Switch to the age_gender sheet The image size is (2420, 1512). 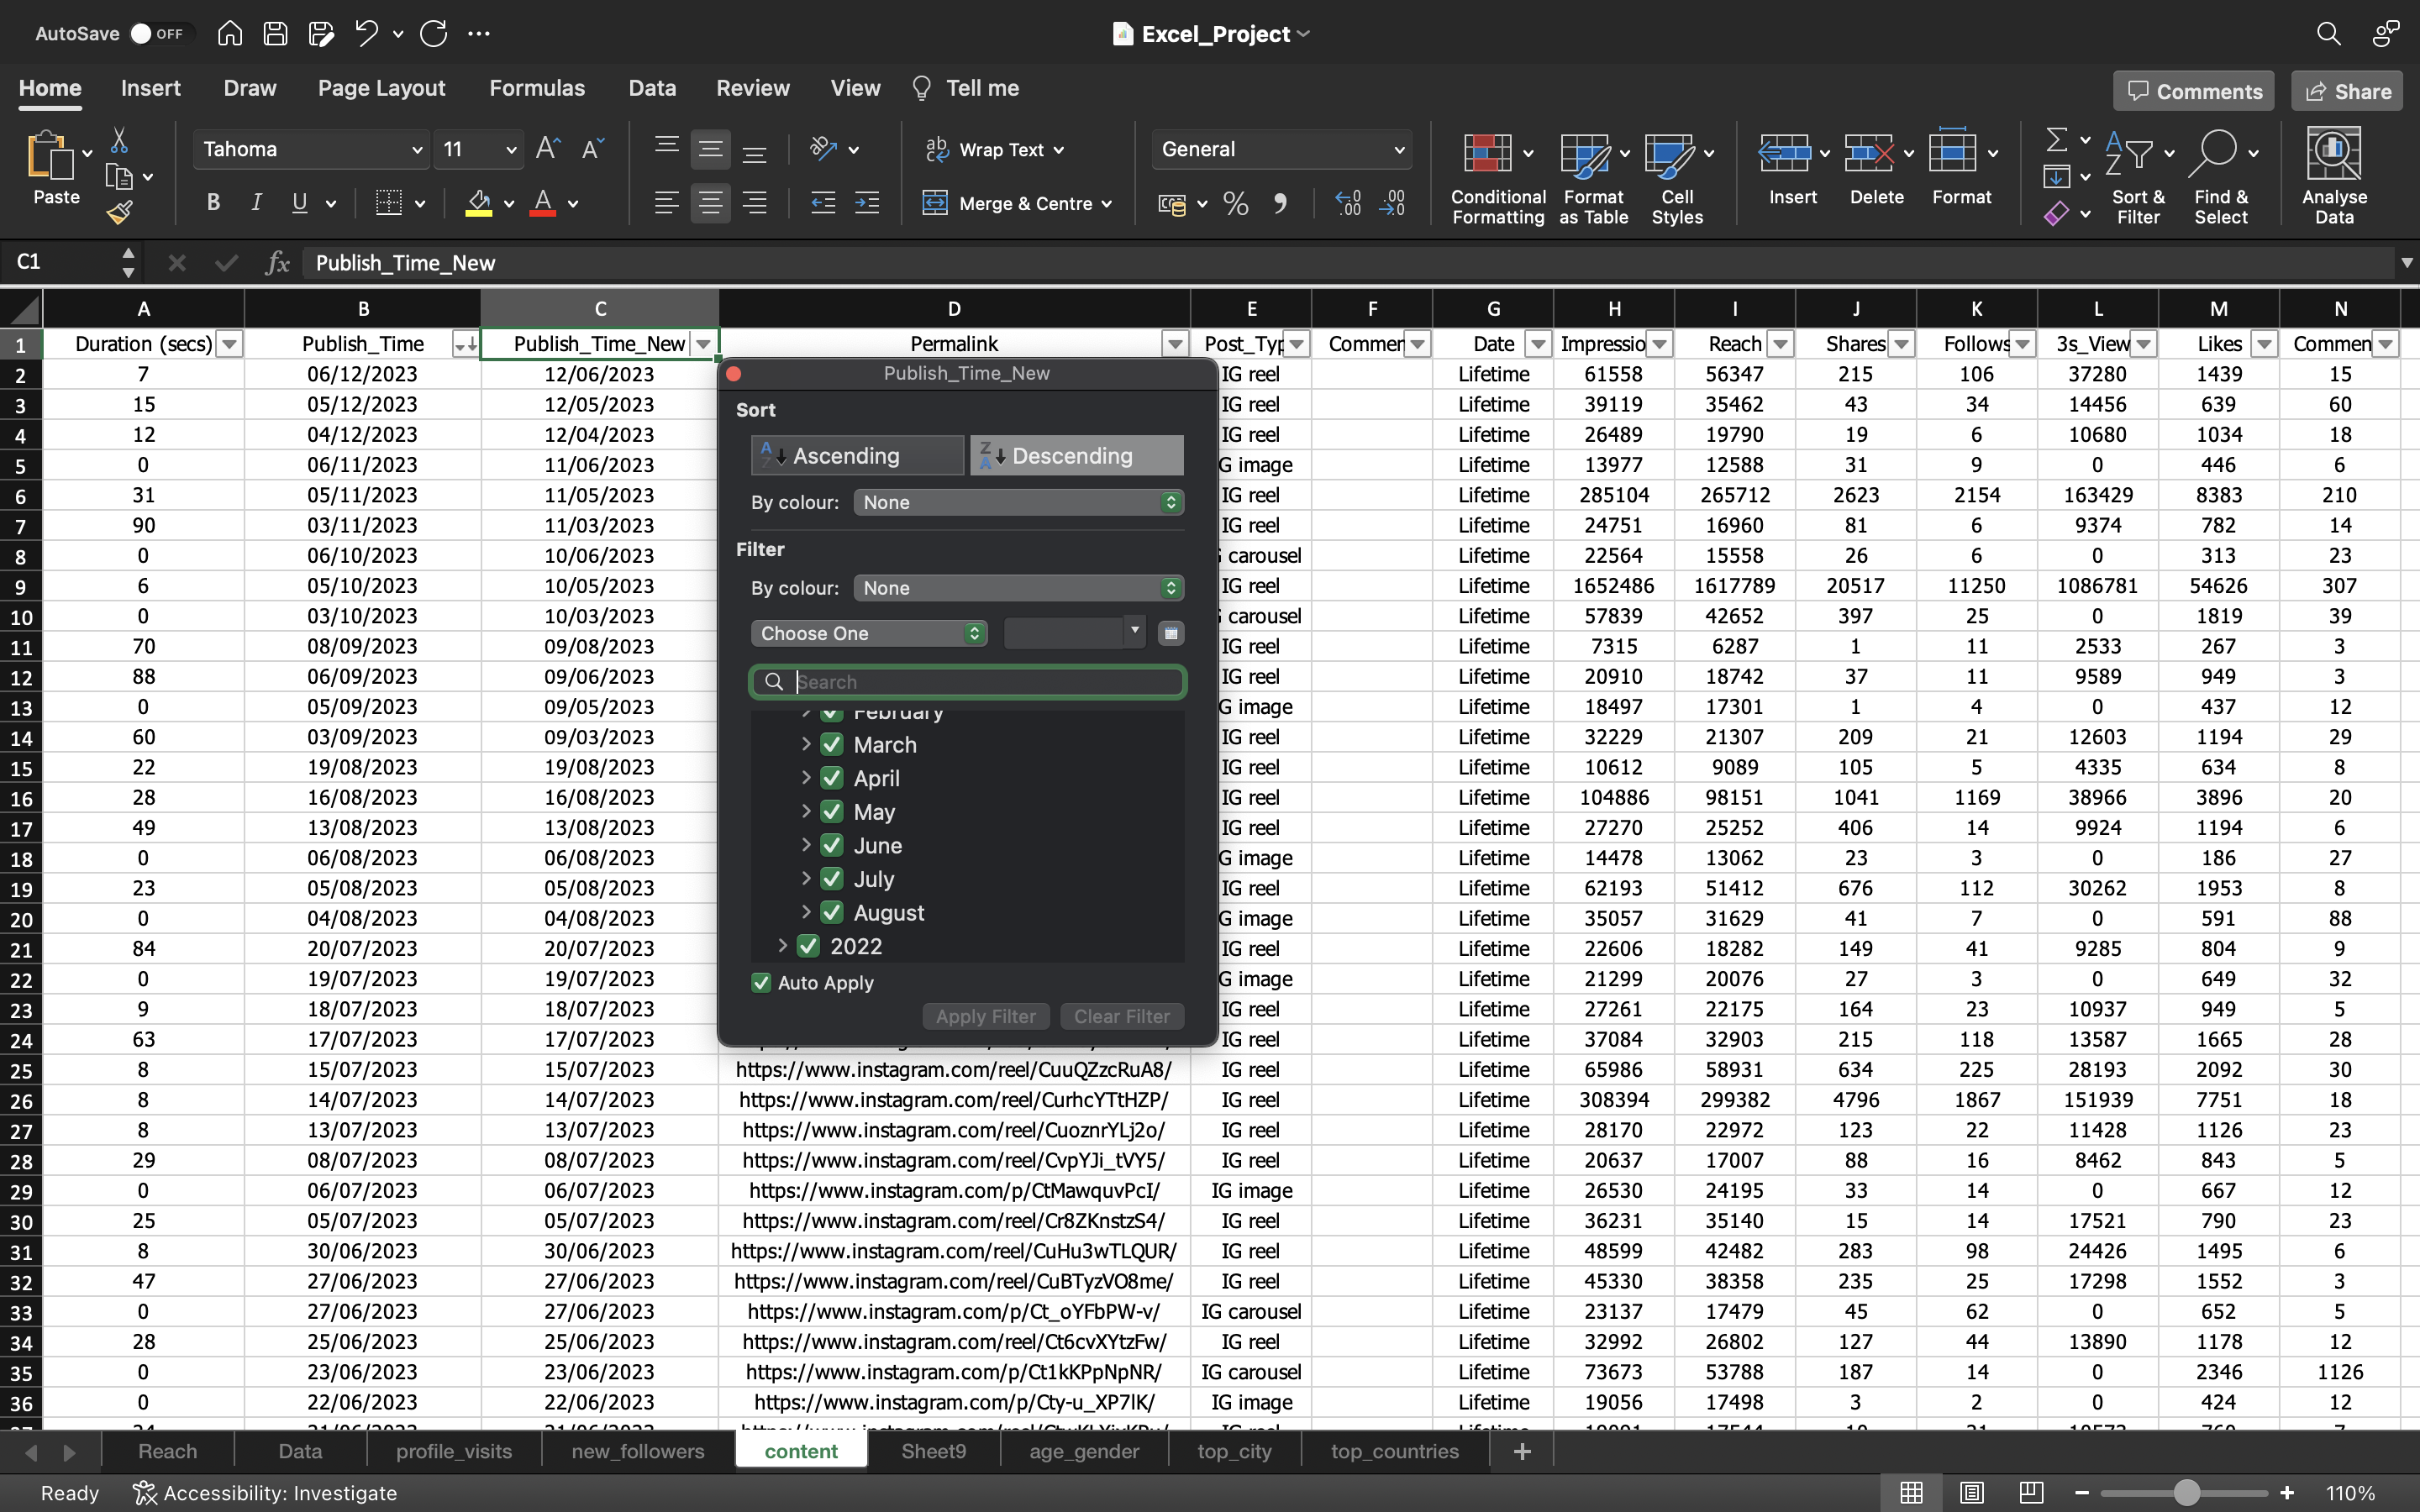click(x=1084, y=1451)
